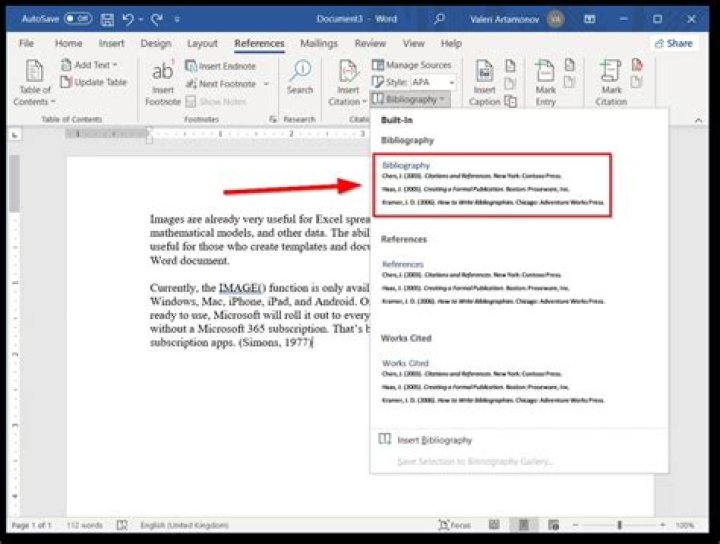Select the built-in Bibliography thumbnail
Image resolution: width=720 pixels, height=544 pixels.
click(492, 185)
